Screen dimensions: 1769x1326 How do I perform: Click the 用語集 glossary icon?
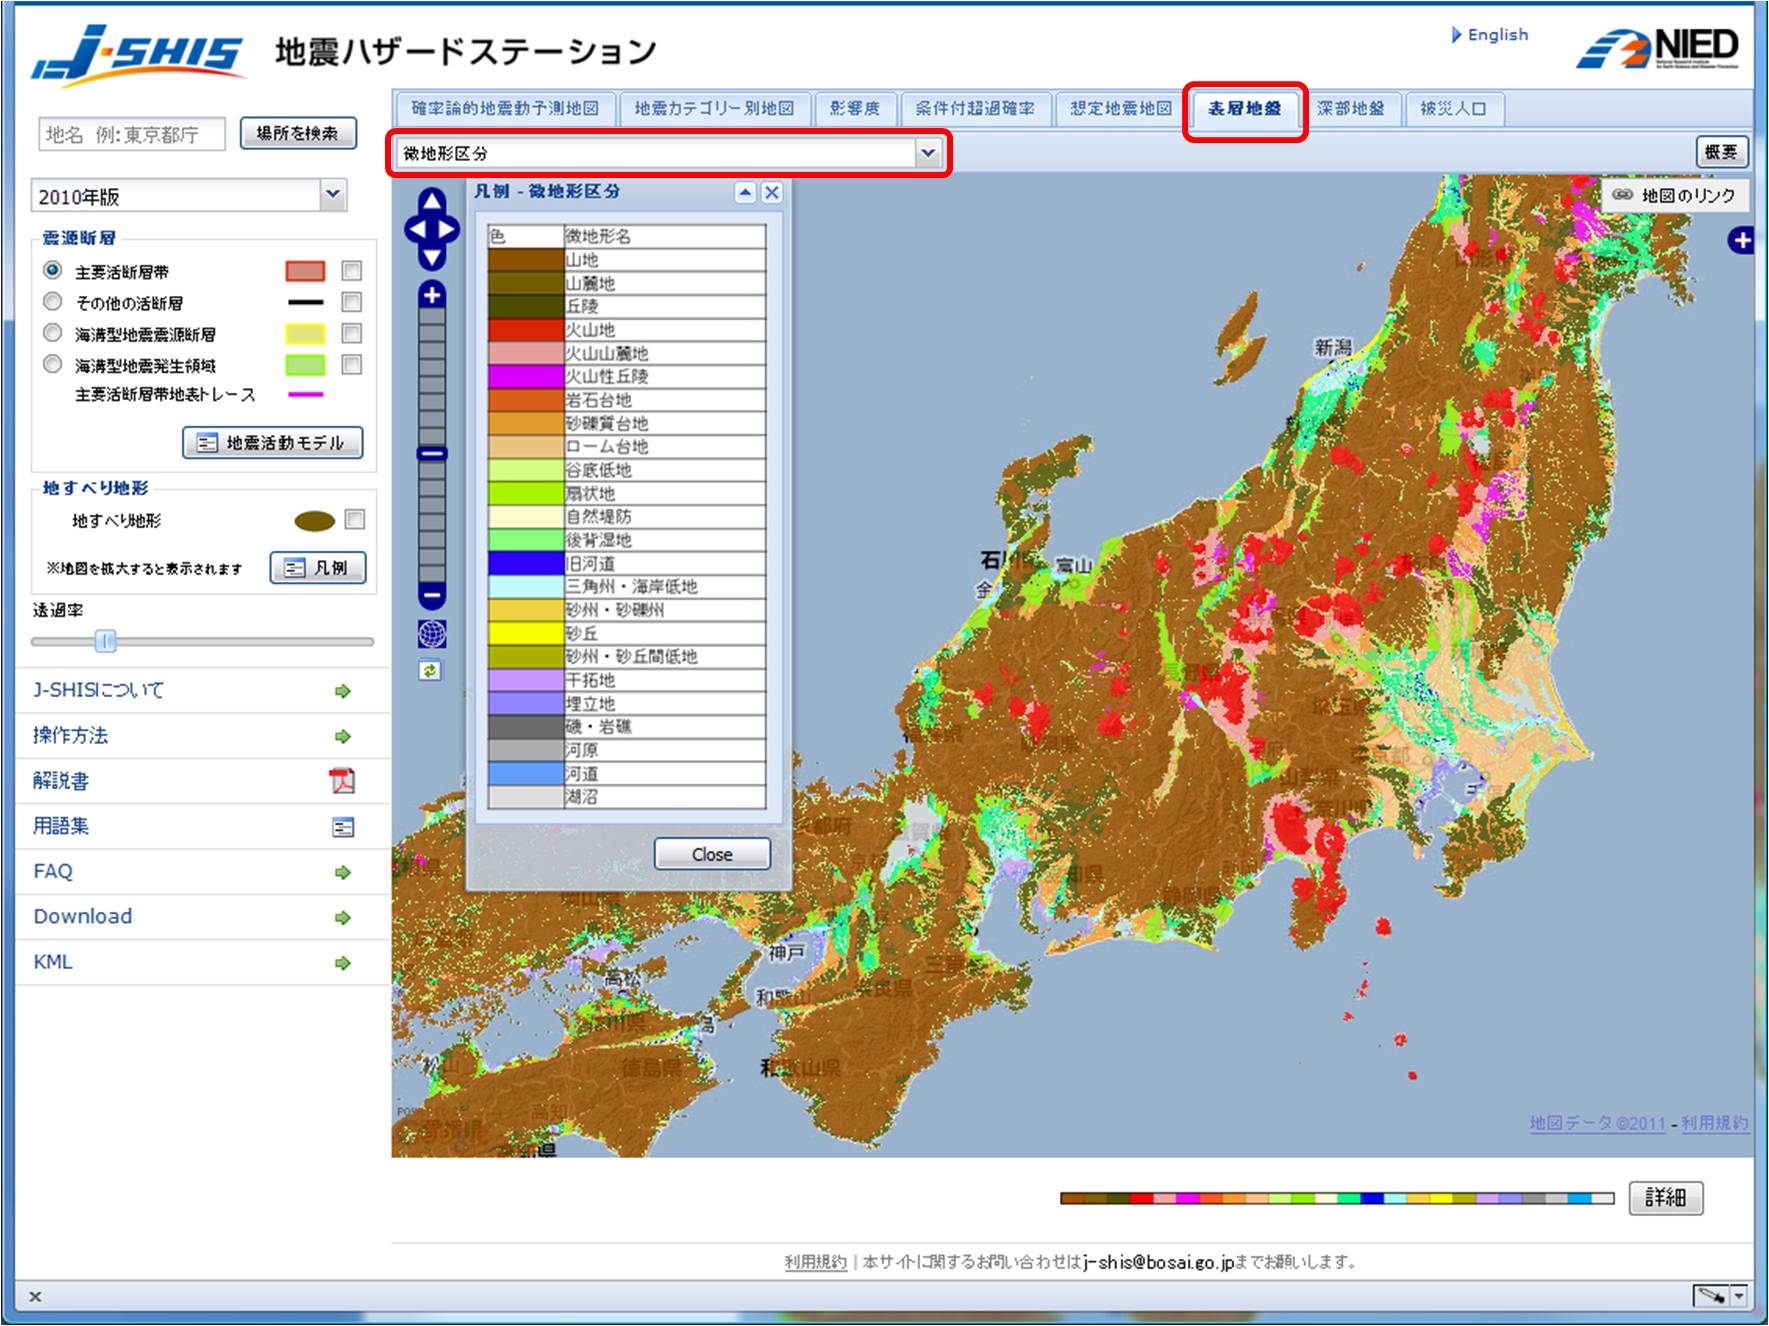345,827
